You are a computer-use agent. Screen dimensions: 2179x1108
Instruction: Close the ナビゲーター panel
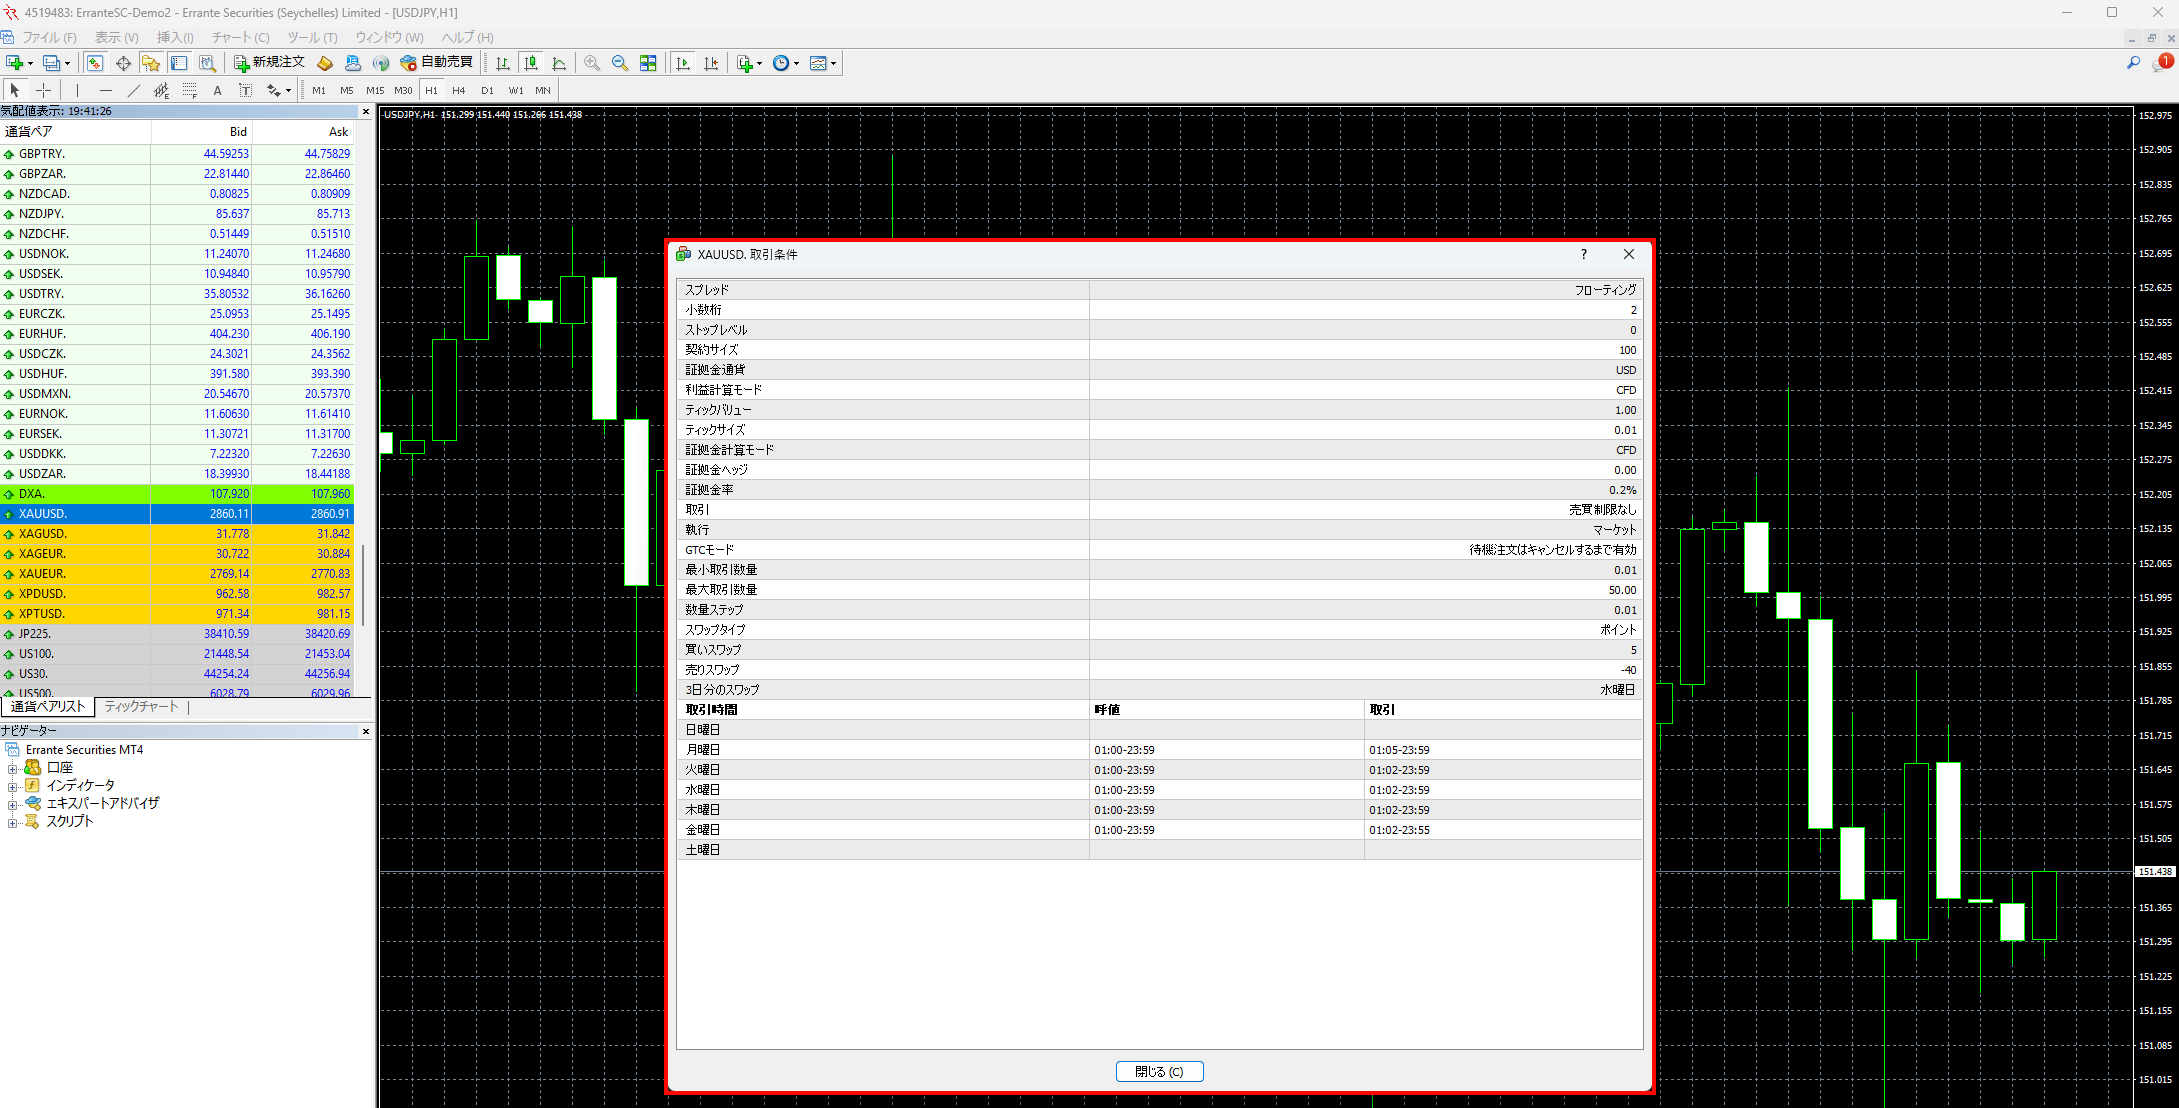pos(366,731)
